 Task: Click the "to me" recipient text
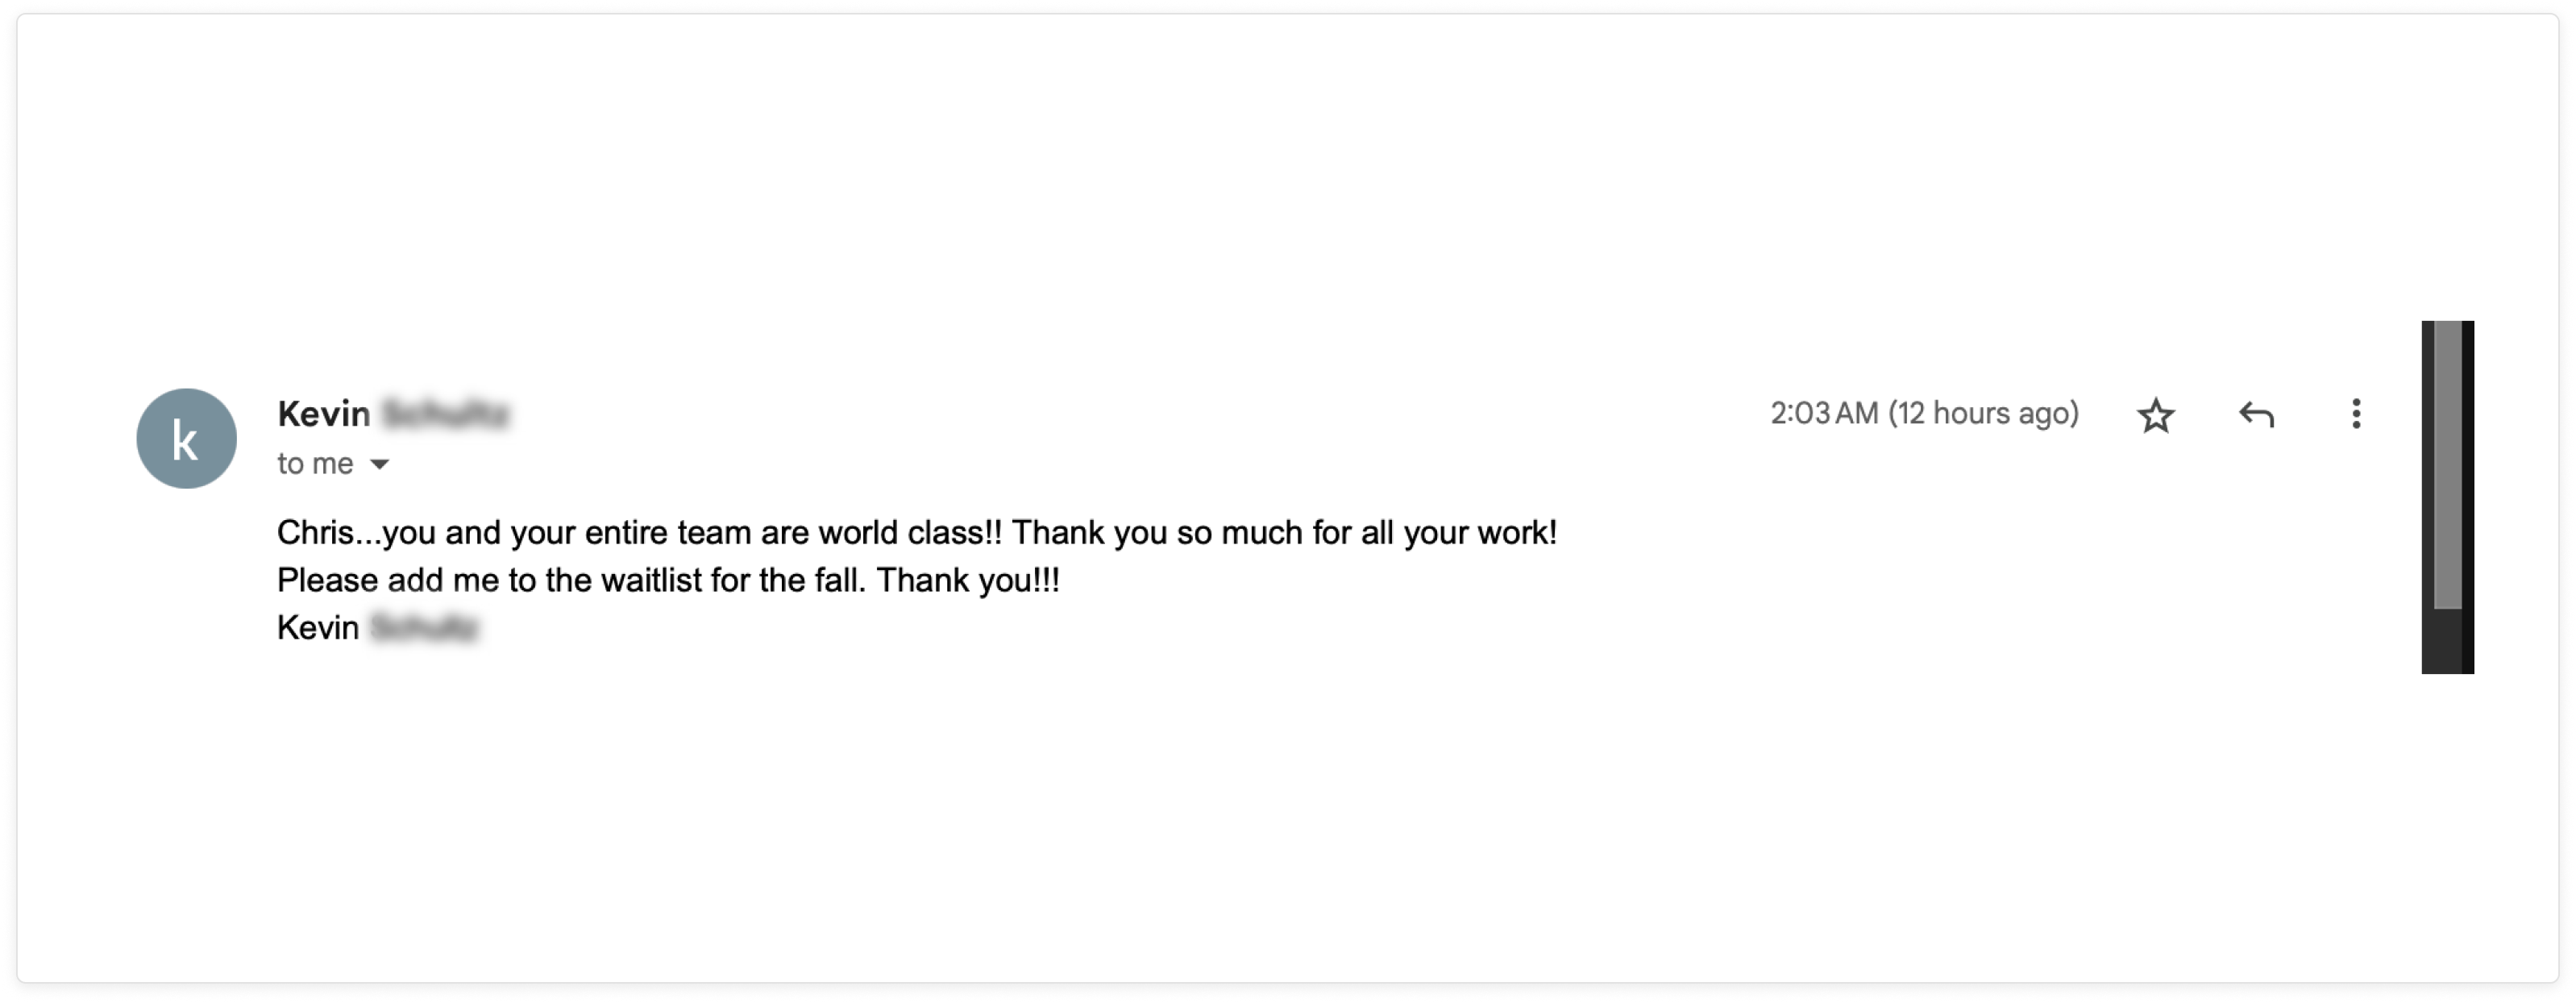[x=315, y=463]
